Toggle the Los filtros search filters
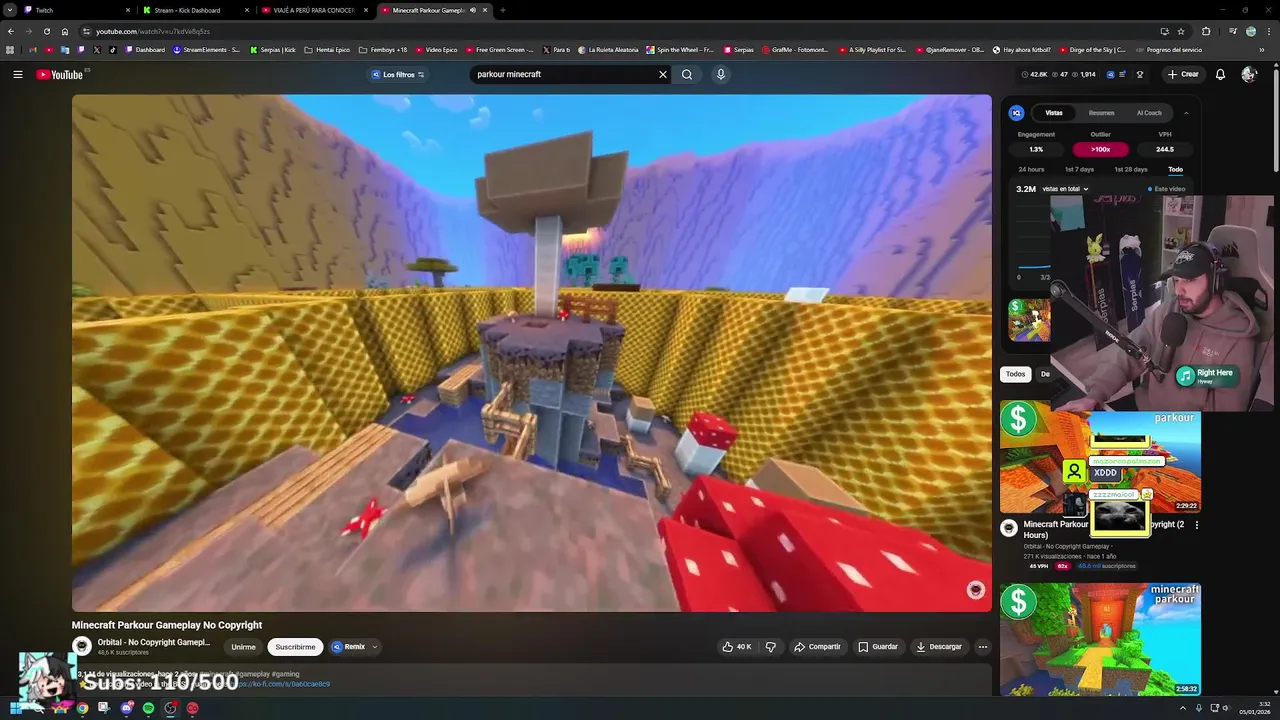 [398, 74]
